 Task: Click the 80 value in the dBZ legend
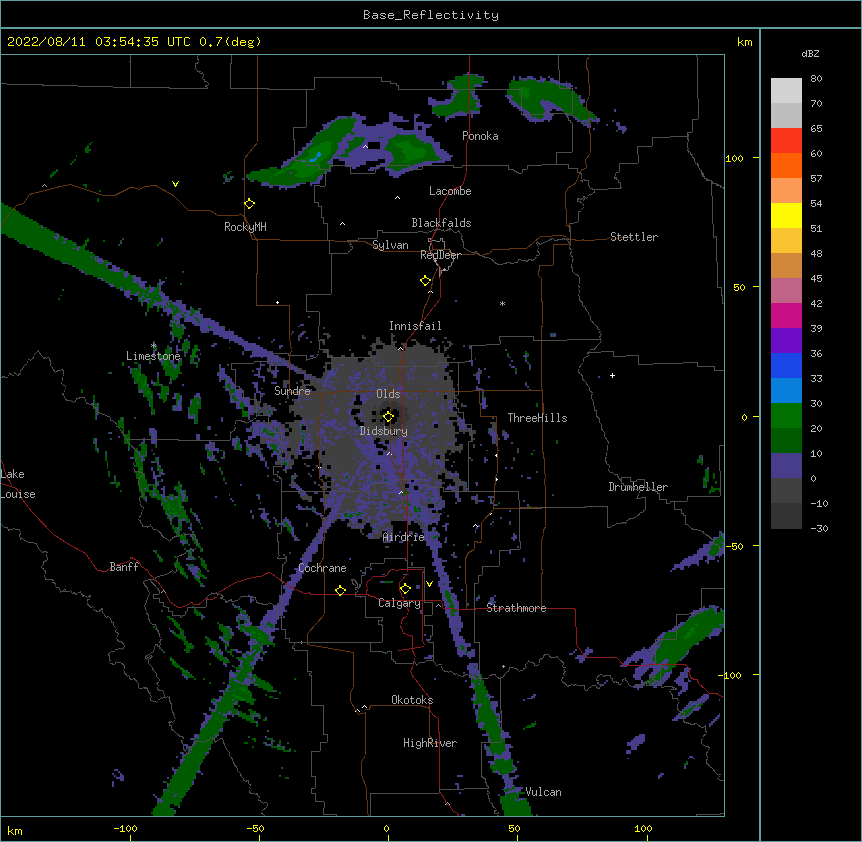point(816,79)
